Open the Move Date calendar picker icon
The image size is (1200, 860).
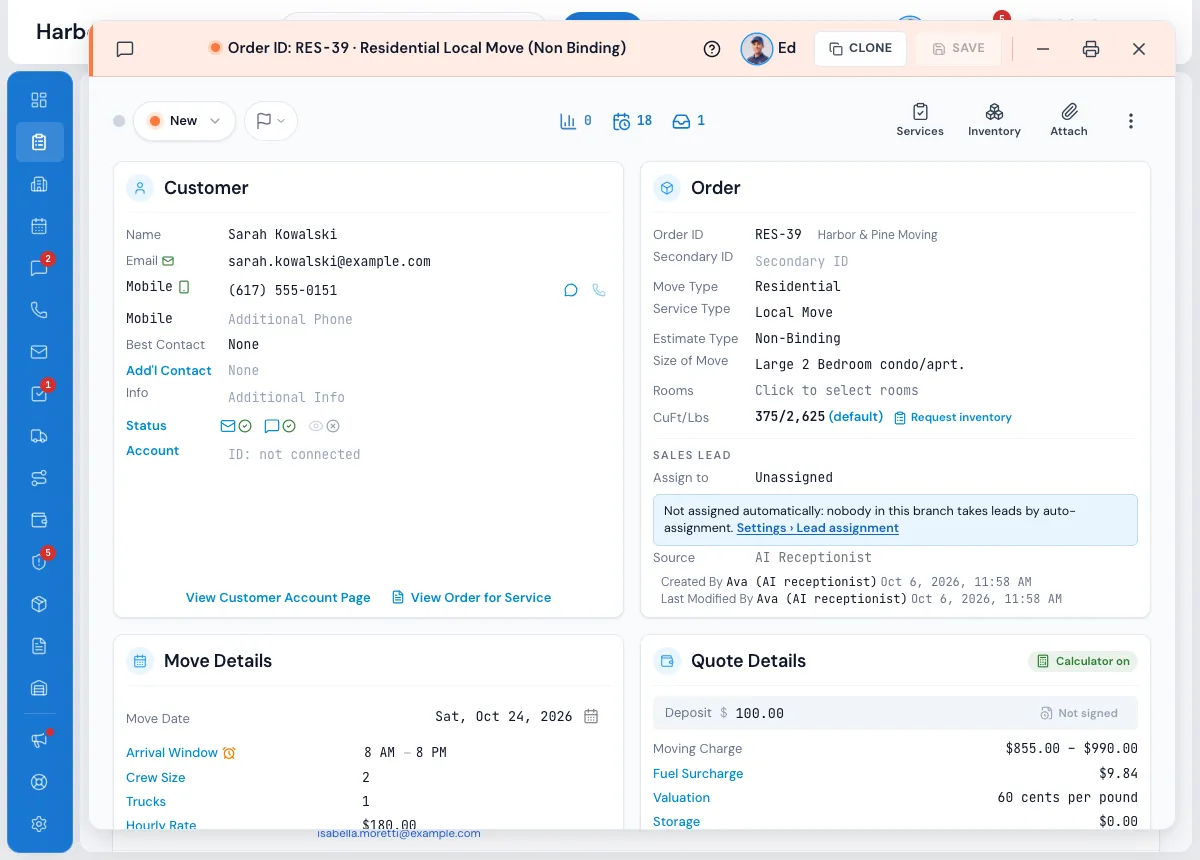591,716
